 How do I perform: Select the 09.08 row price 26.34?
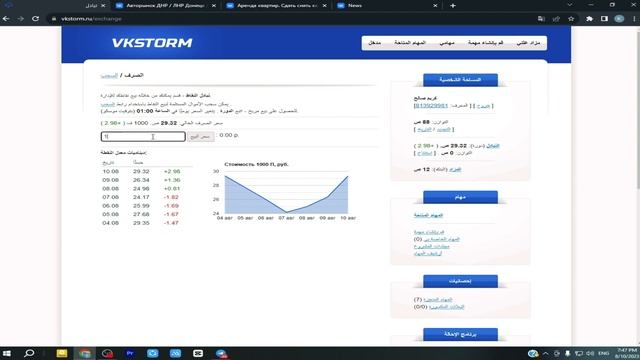(x=141, y=180)
